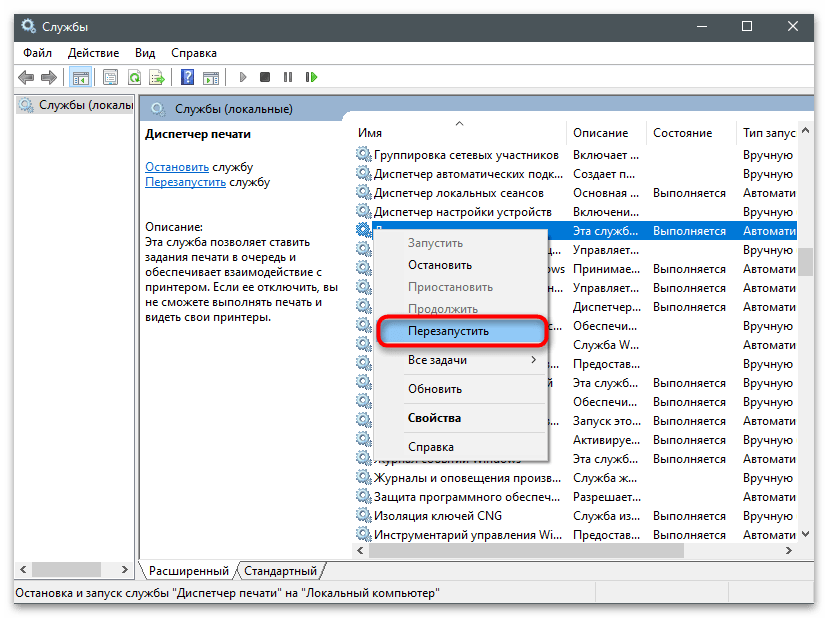Select 'Службы (локальные)' tree node
The height and width of the screenshot is (618, 828).
[76, 105]
